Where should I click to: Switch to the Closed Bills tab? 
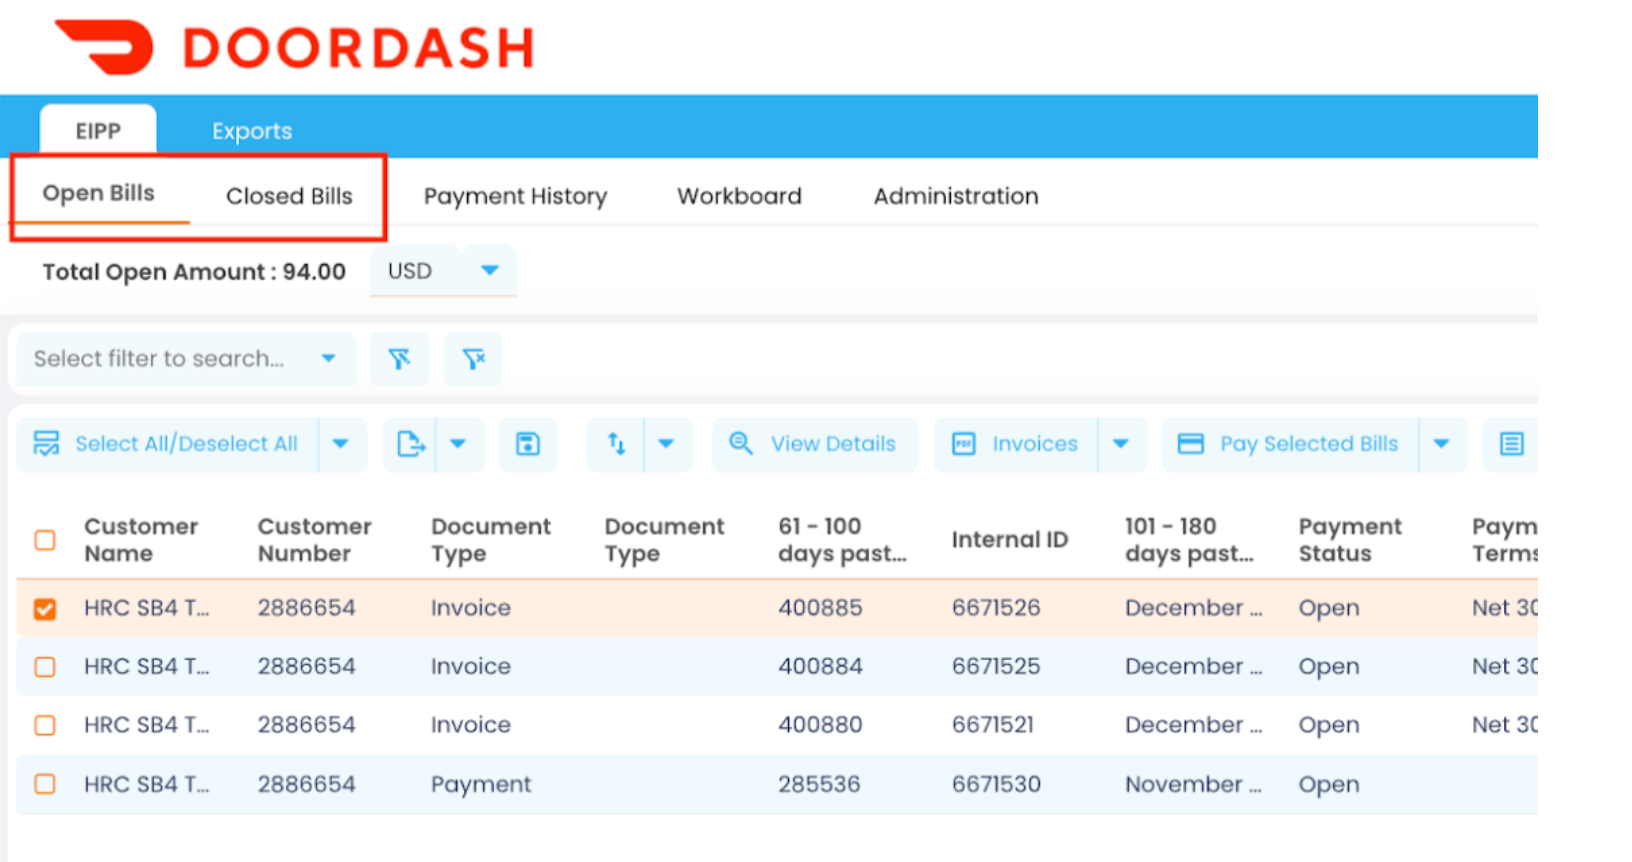click(289, 196)
